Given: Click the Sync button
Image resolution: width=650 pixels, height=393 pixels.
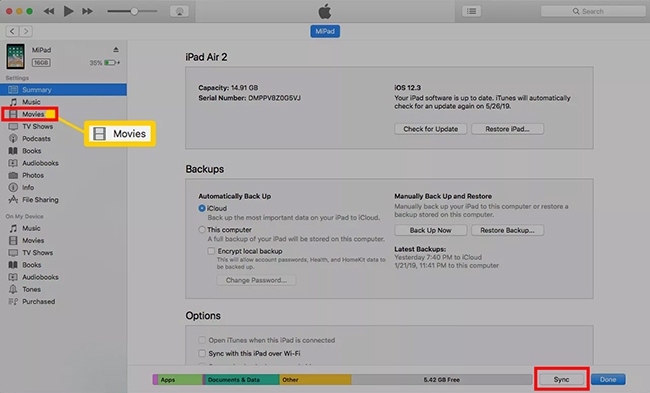Looking at the screenshot, I should 561,379.
